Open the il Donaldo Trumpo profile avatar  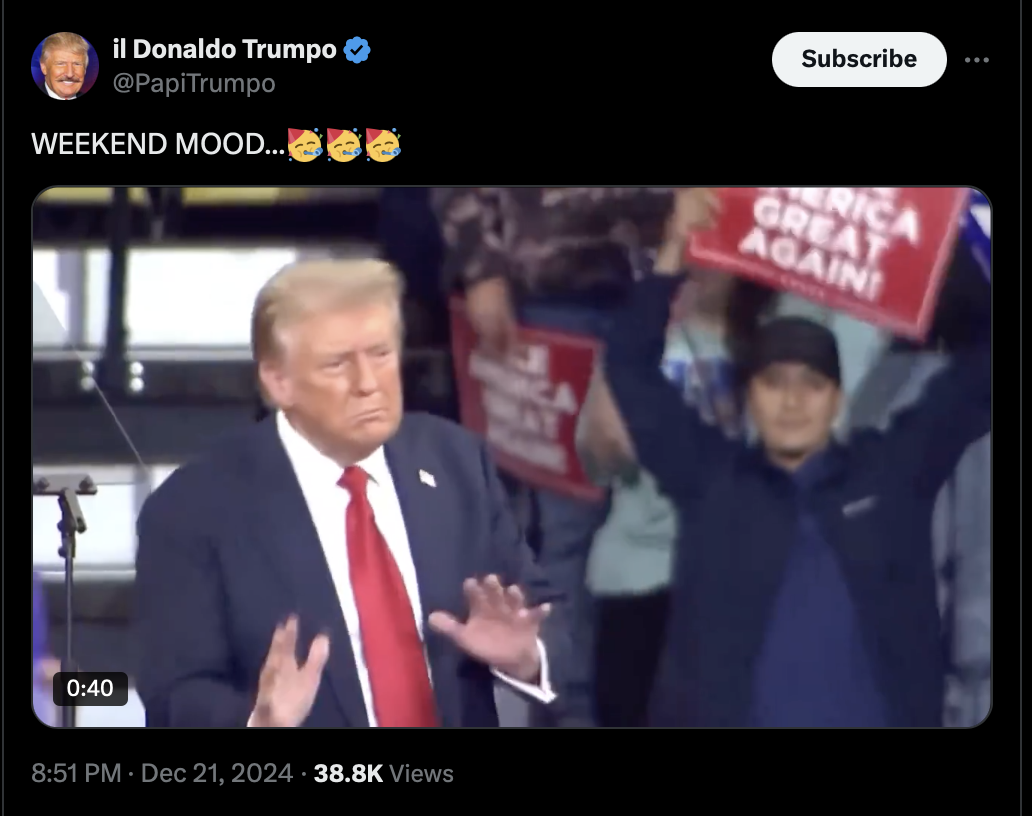pos(64,66)
